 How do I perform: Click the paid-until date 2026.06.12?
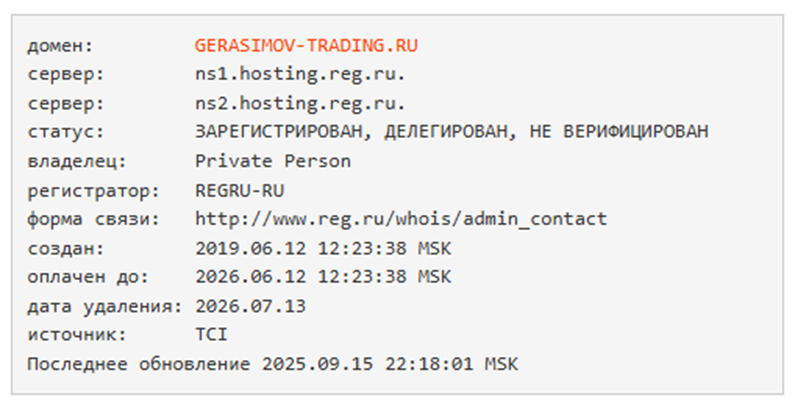coord(238,277)
